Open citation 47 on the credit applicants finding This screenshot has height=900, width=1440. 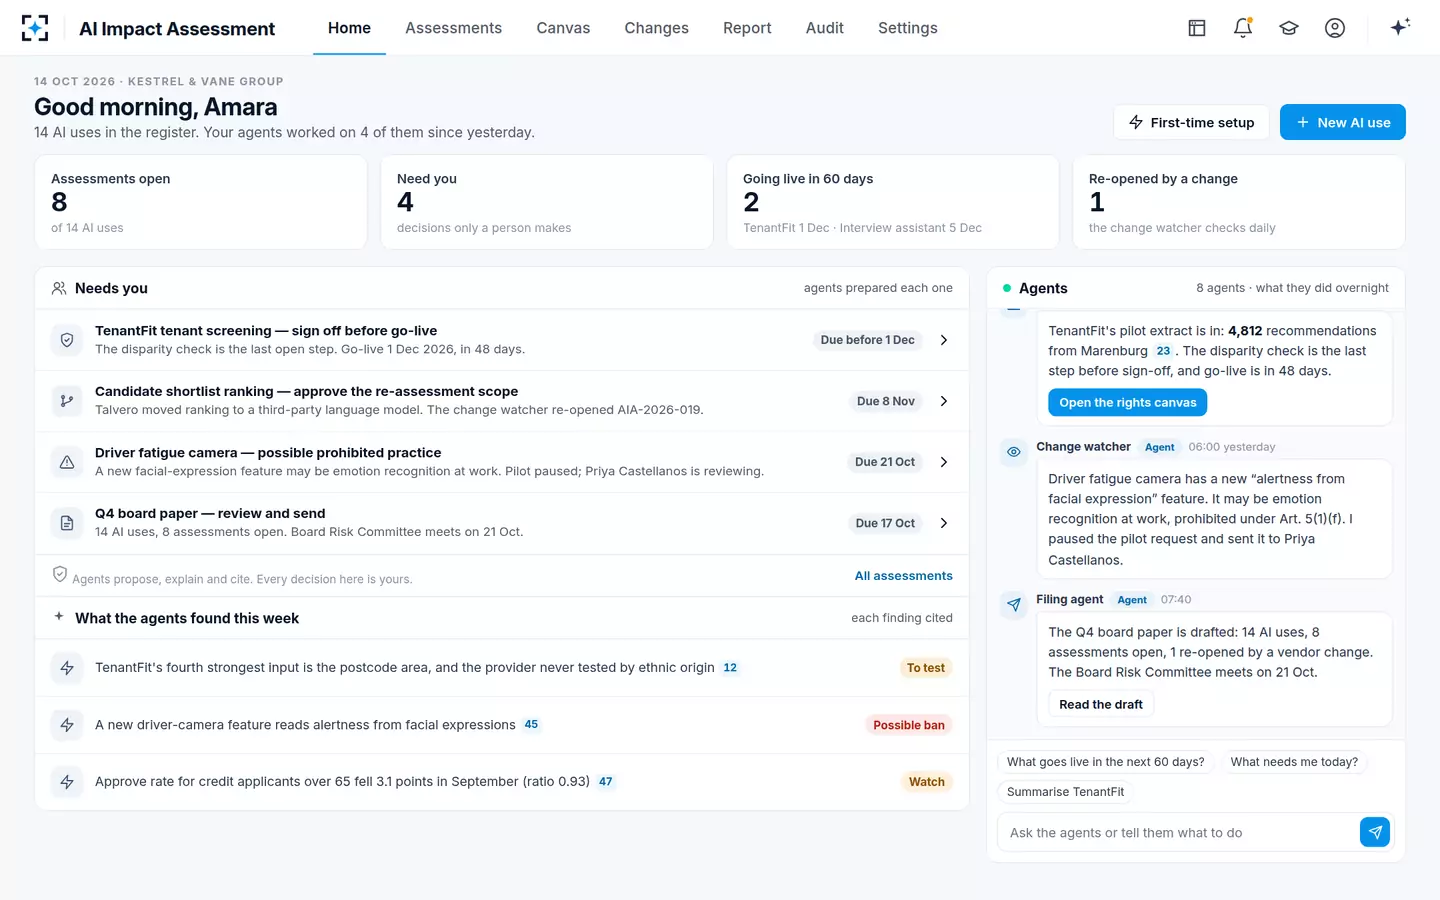(x=606, y=782)
